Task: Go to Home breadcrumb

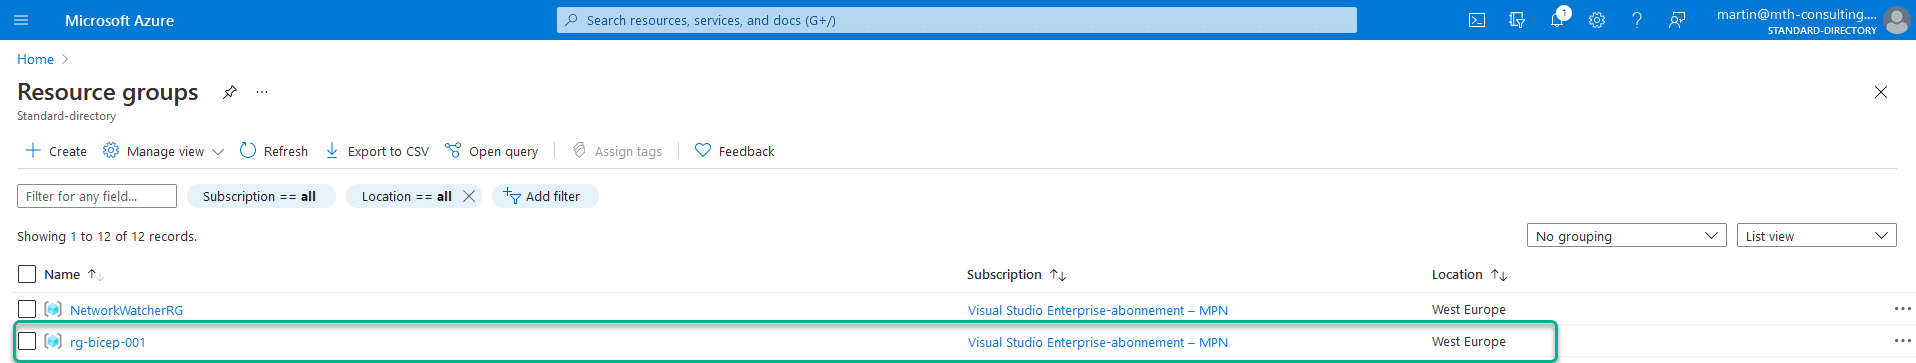Action: click(x=35, y=59)
